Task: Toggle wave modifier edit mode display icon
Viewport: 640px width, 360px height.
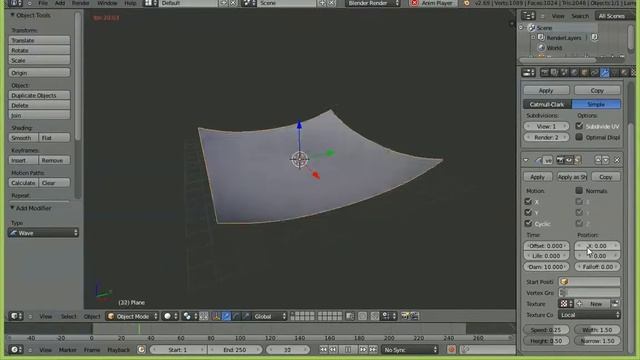Action: [x=578, y=160]
